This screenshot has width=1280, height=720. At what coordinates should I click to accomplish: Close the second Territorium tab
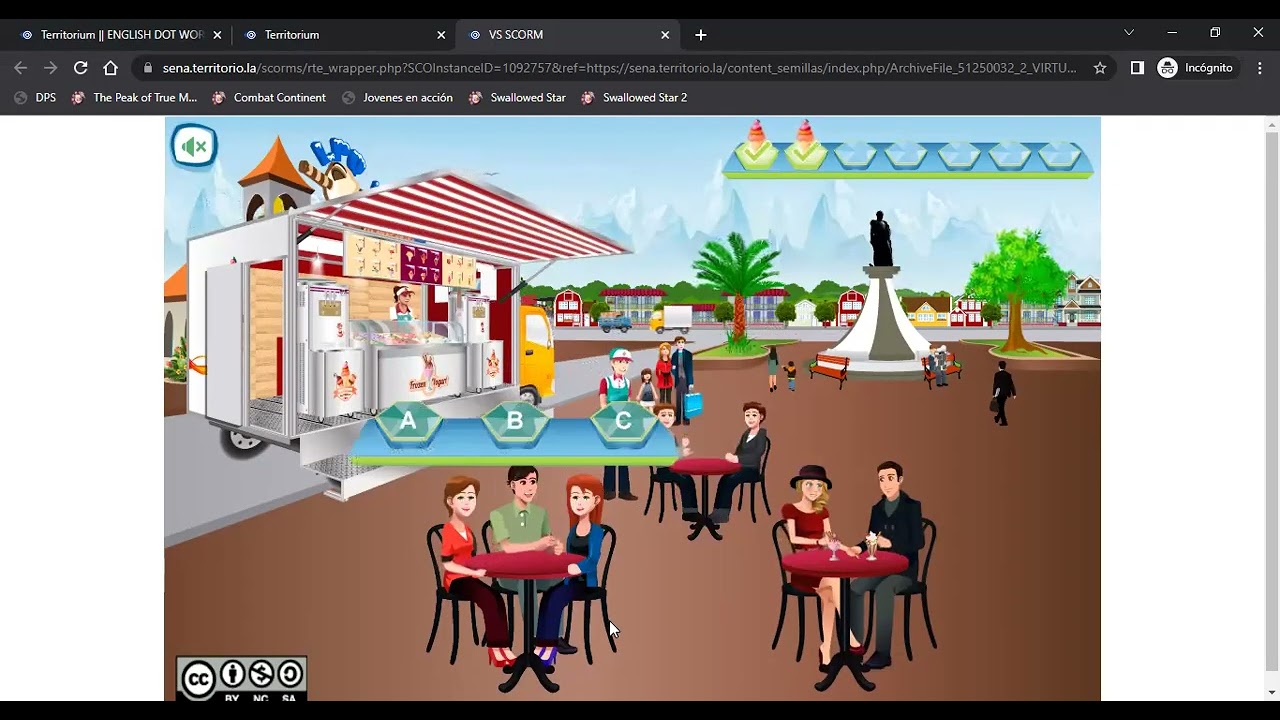pyautogui.click(x=441, y=34)
